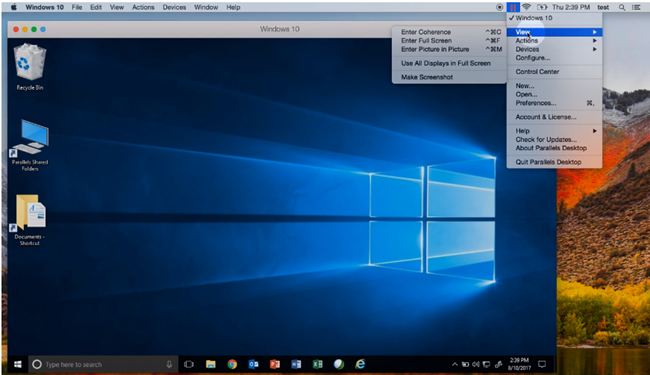The width and height of the screenshot is (650, 375).
Task: Open the Apple menu
Action: (x=14, y=7)
